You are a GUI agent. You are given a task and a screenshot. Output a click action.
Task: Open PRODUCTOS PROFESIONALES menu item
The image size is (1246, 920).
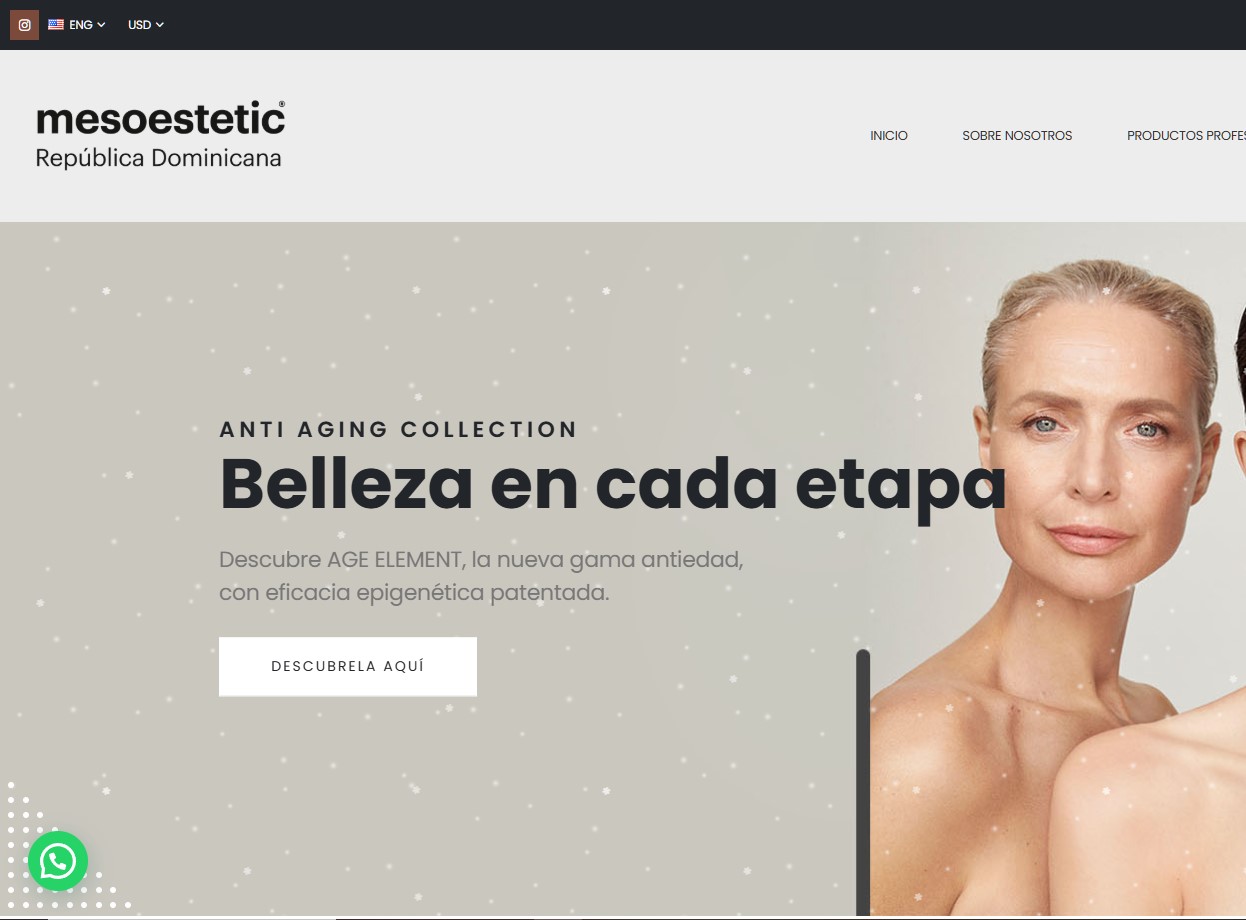pos(1186,136)
